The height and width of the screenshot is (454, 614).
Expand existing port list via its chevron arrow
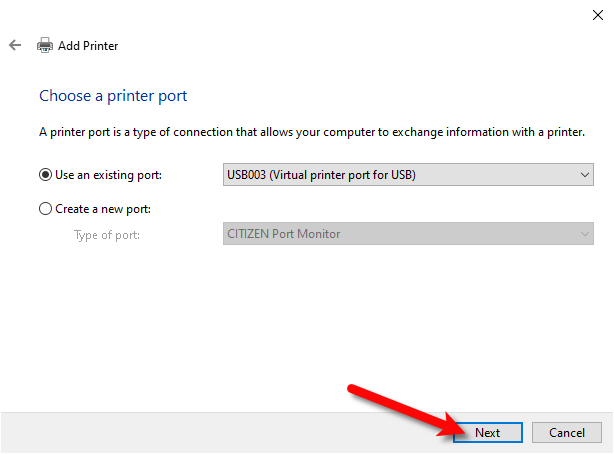585,175
